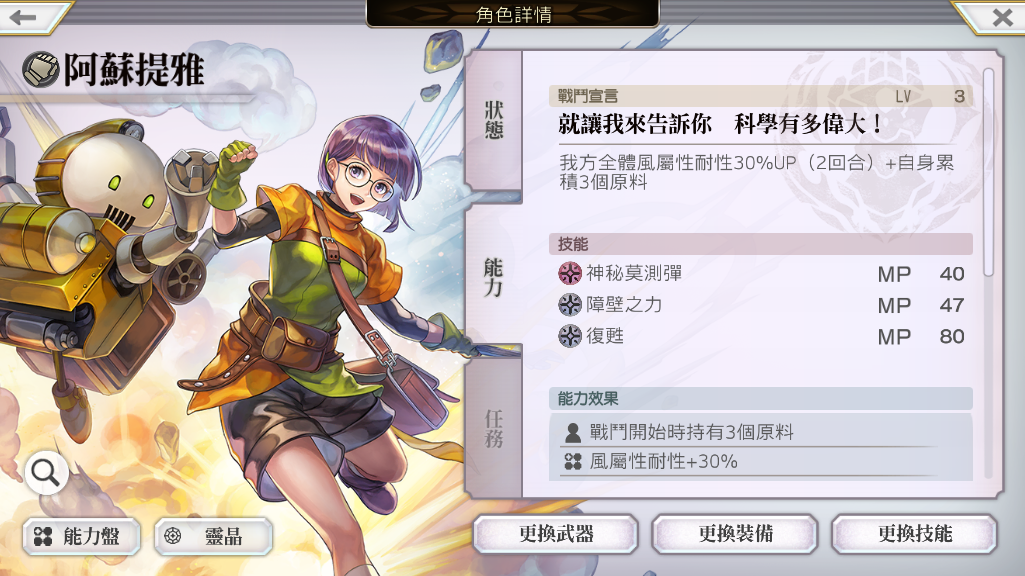The image size is (1025, 576).
Task: Switch to the 任務 tab
Action: point(494,428)
